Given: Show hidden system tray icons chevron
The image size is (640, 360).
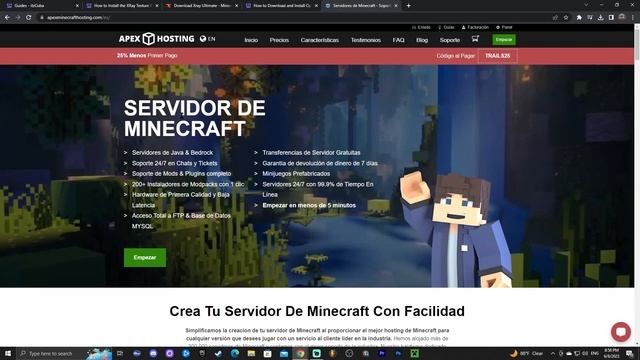Looking at the screenshot, I should click(x=553, y=353).
